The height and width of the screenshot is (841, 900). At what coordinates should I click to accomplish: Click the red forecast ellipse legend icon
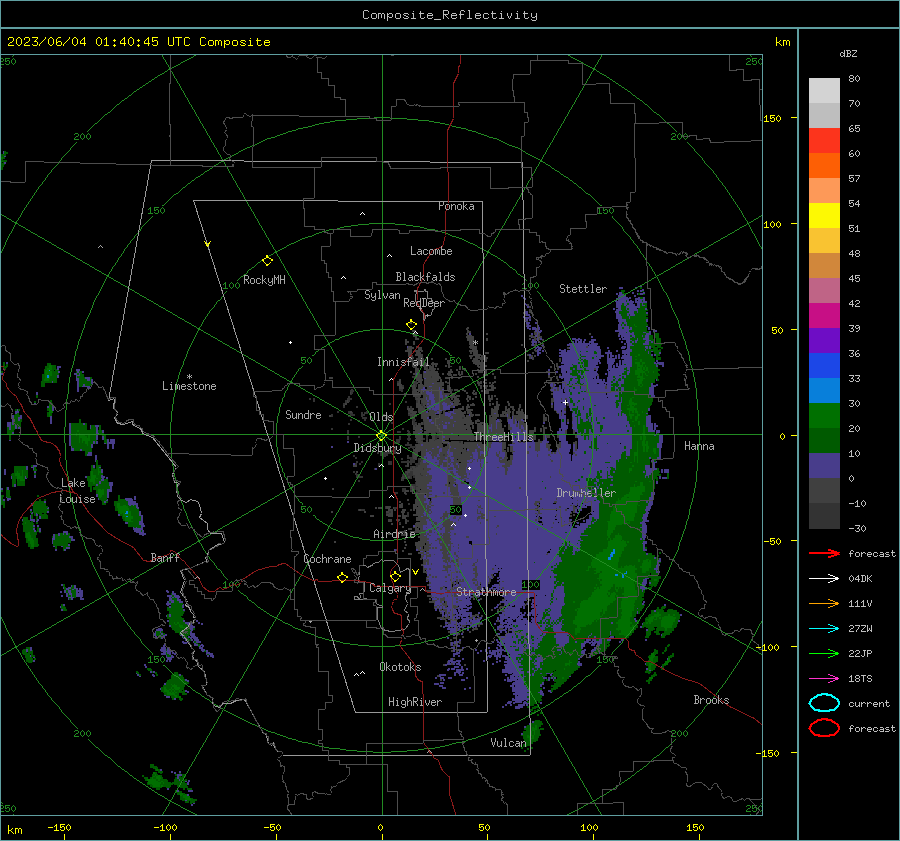pos(824,728)
